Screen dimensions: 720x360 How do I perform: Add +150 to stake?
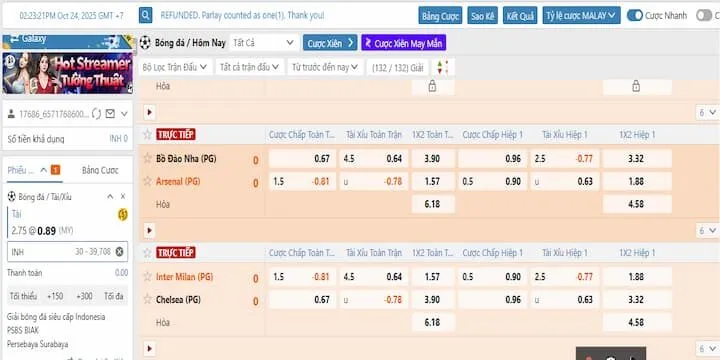point(55,296)
